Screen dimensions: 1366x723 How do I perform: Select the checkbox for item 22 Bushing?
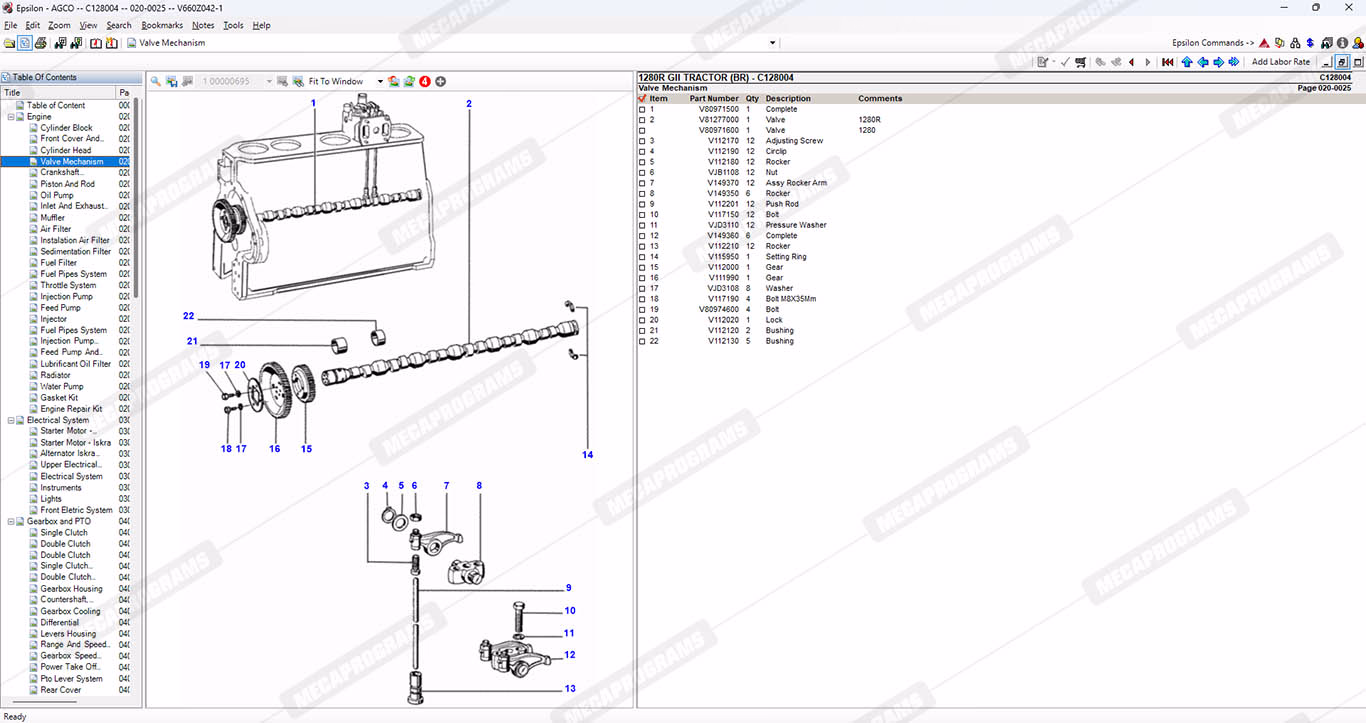(642, 341)
